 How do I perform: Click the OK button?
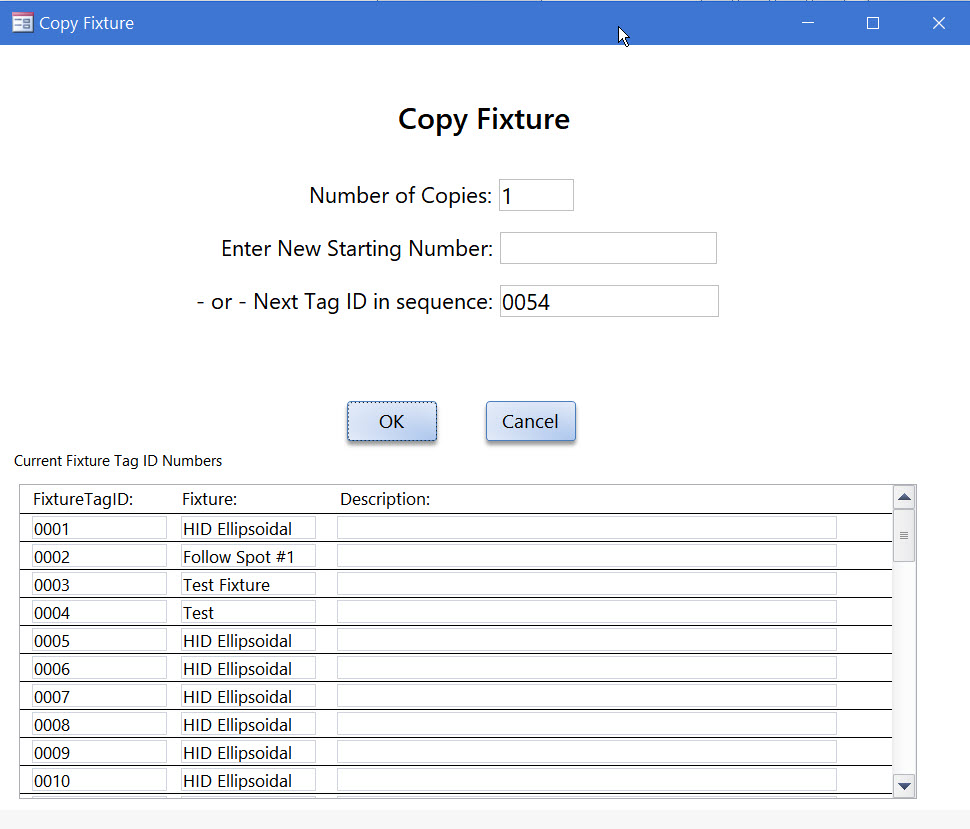[392, 421]
